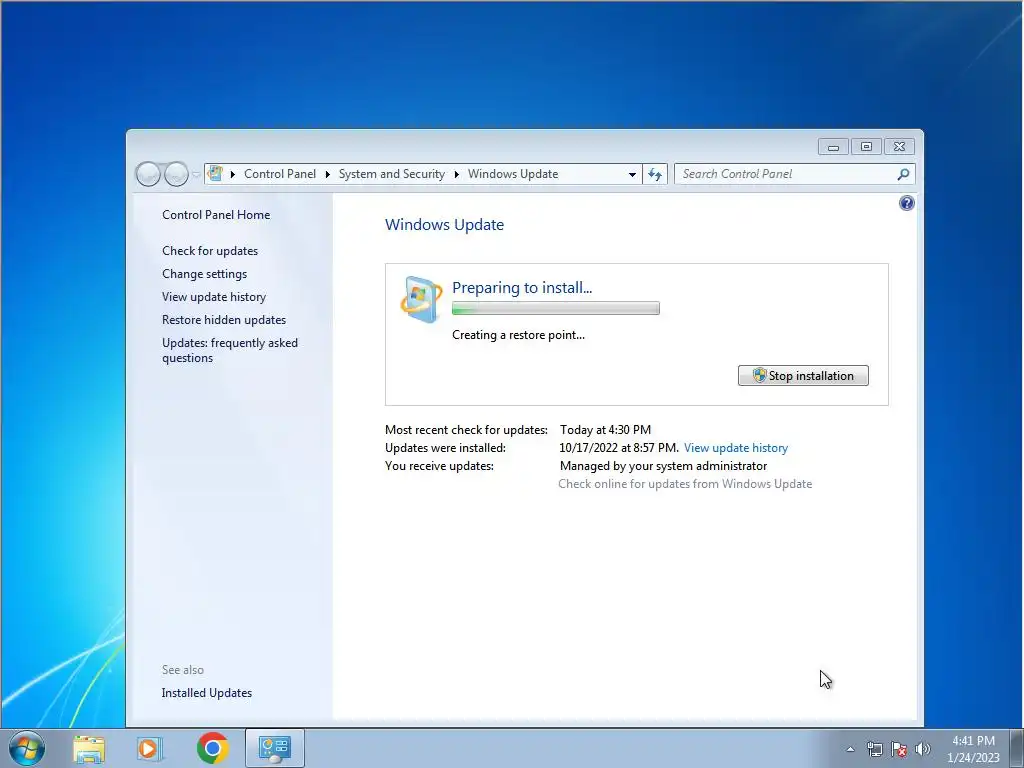
Task: Click the Control Panel taskbar button
Action: [275, 748]
